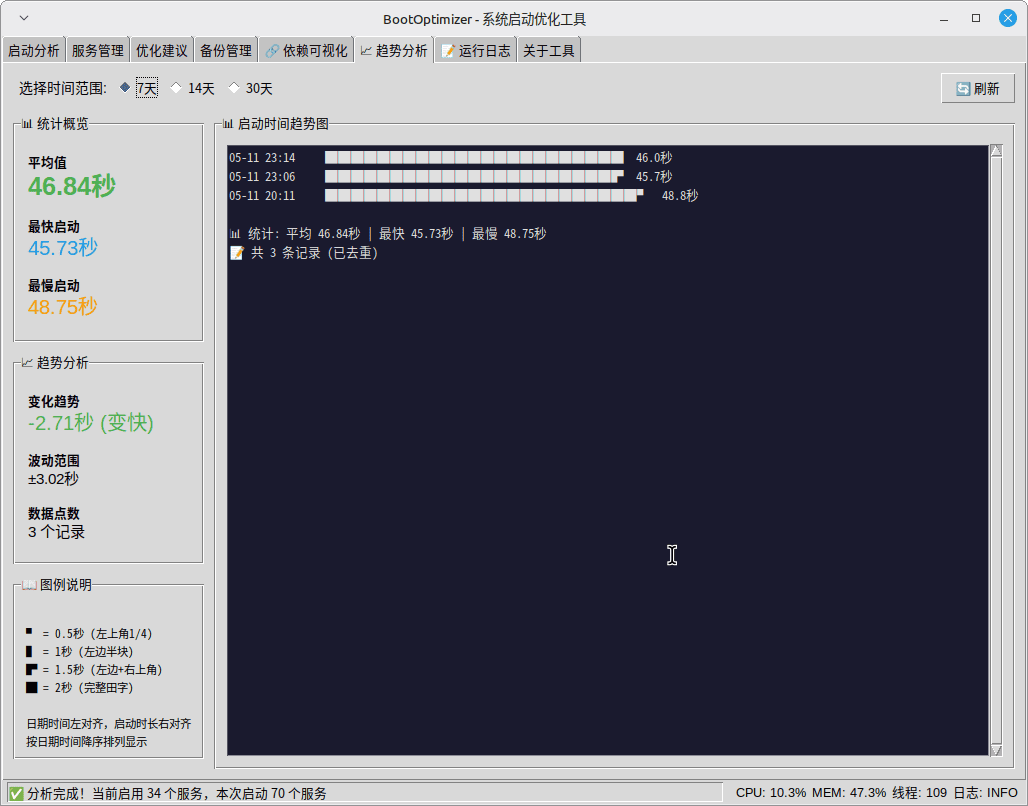The image size is (1028, 806).
Task: Select the 14天 time range radio button
Action: click(193, 88)
